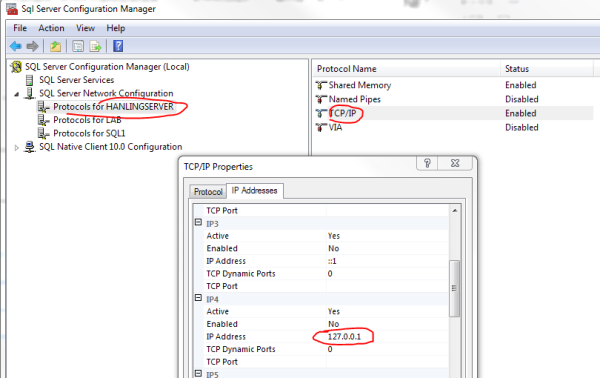Image resolution: width=600 pixels, height=378 pixels.
Task: Click the Up one level folder icon
Action: (55, 46)
